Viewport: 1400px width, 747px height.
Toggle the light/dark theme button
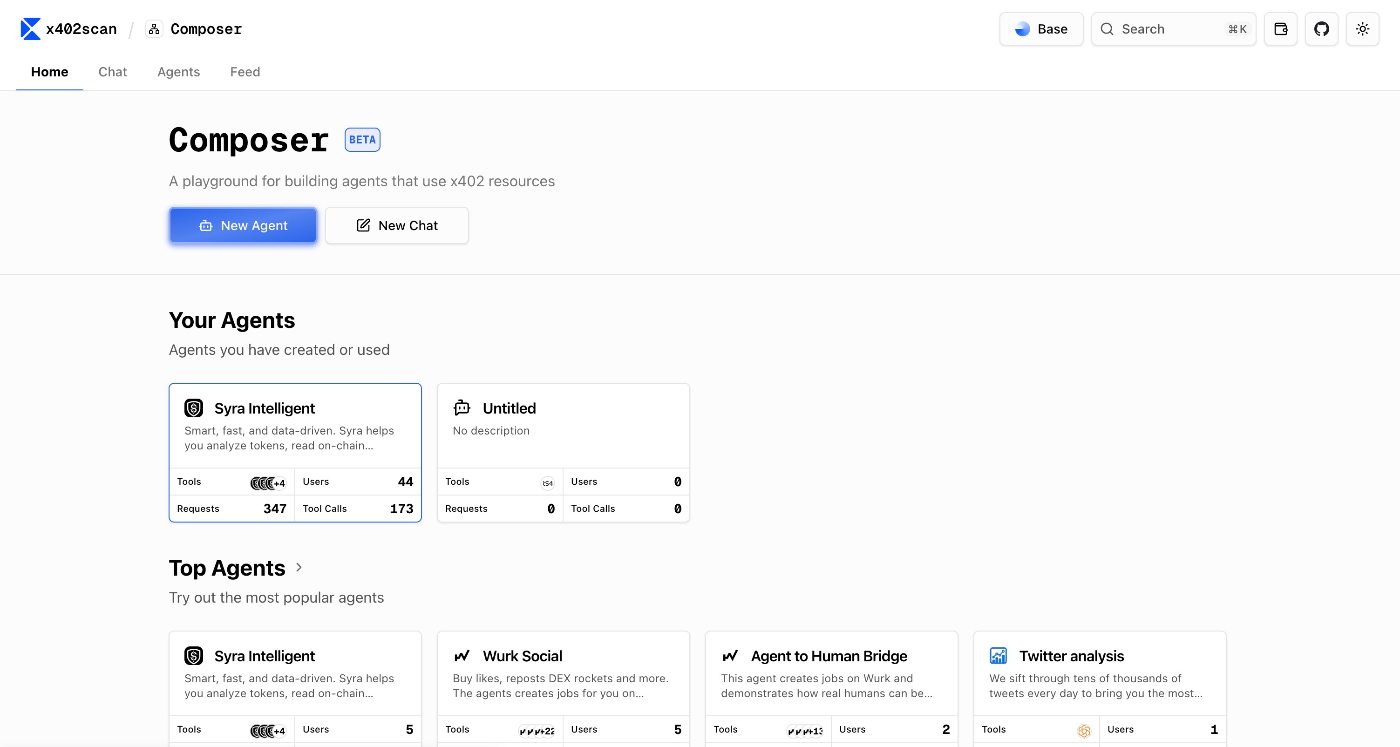[1362, 29]
